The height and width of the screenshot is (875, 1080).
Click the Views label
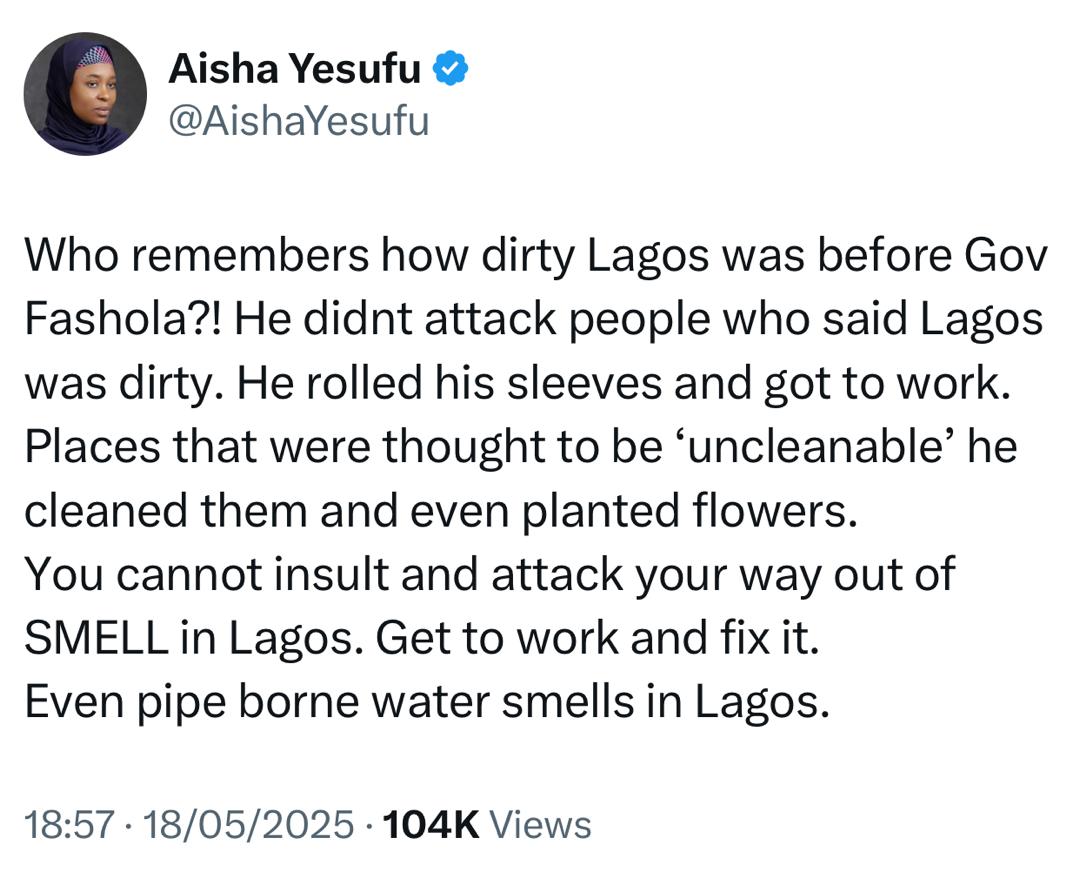click(x=543, y=825)
